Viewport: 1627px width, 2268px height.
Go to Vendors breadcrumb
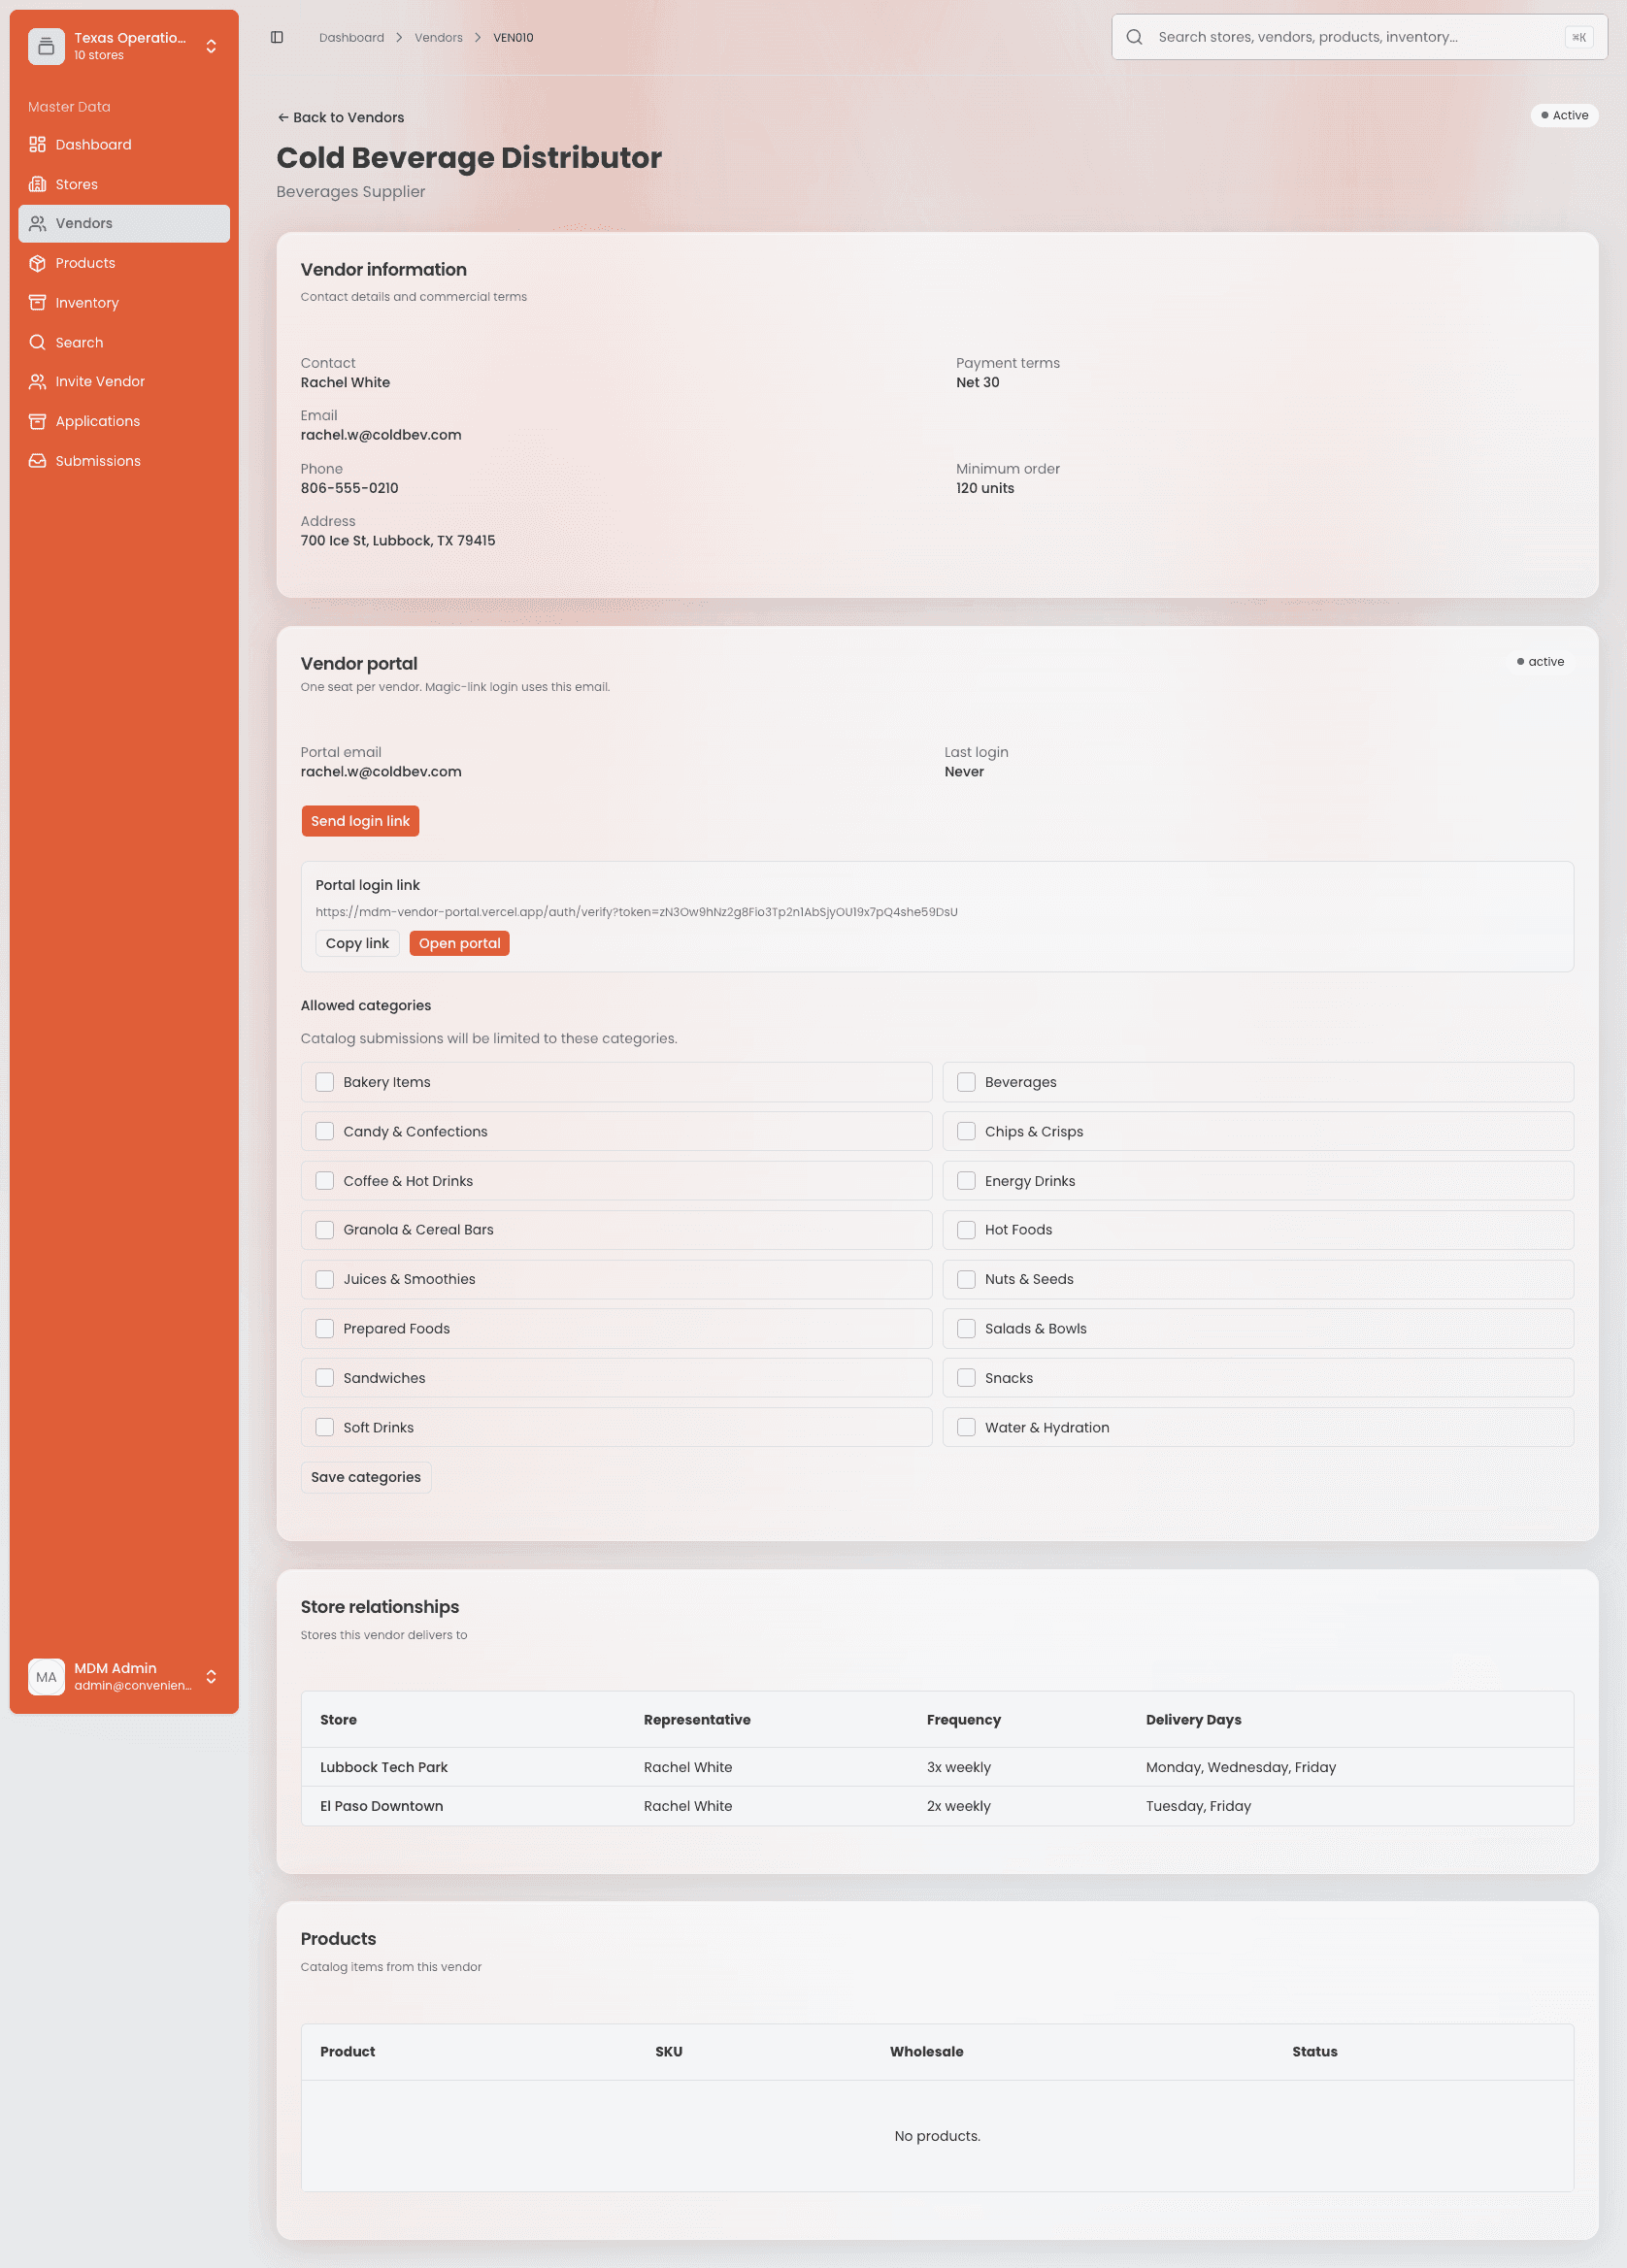(x=438, y=37)
